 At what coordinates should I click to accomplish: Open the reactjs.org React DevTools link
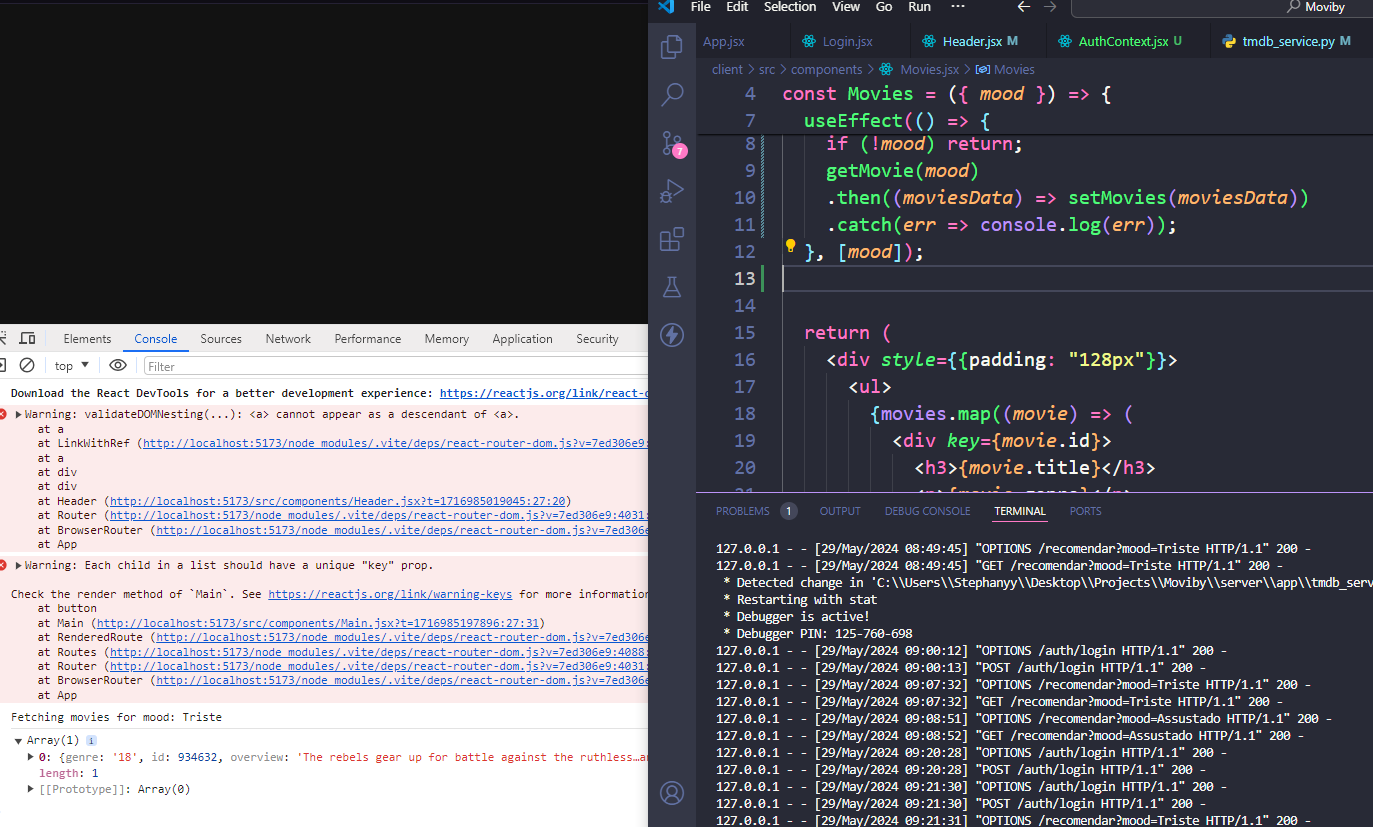[x=544, y=393]
